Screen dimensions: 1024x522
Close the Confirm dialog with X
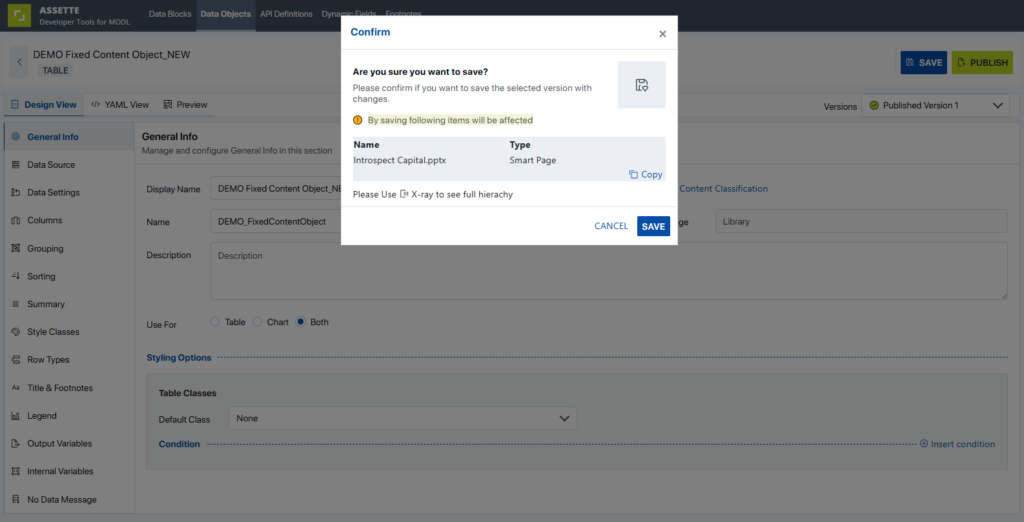pyautogui.click(x=662, y=34)
